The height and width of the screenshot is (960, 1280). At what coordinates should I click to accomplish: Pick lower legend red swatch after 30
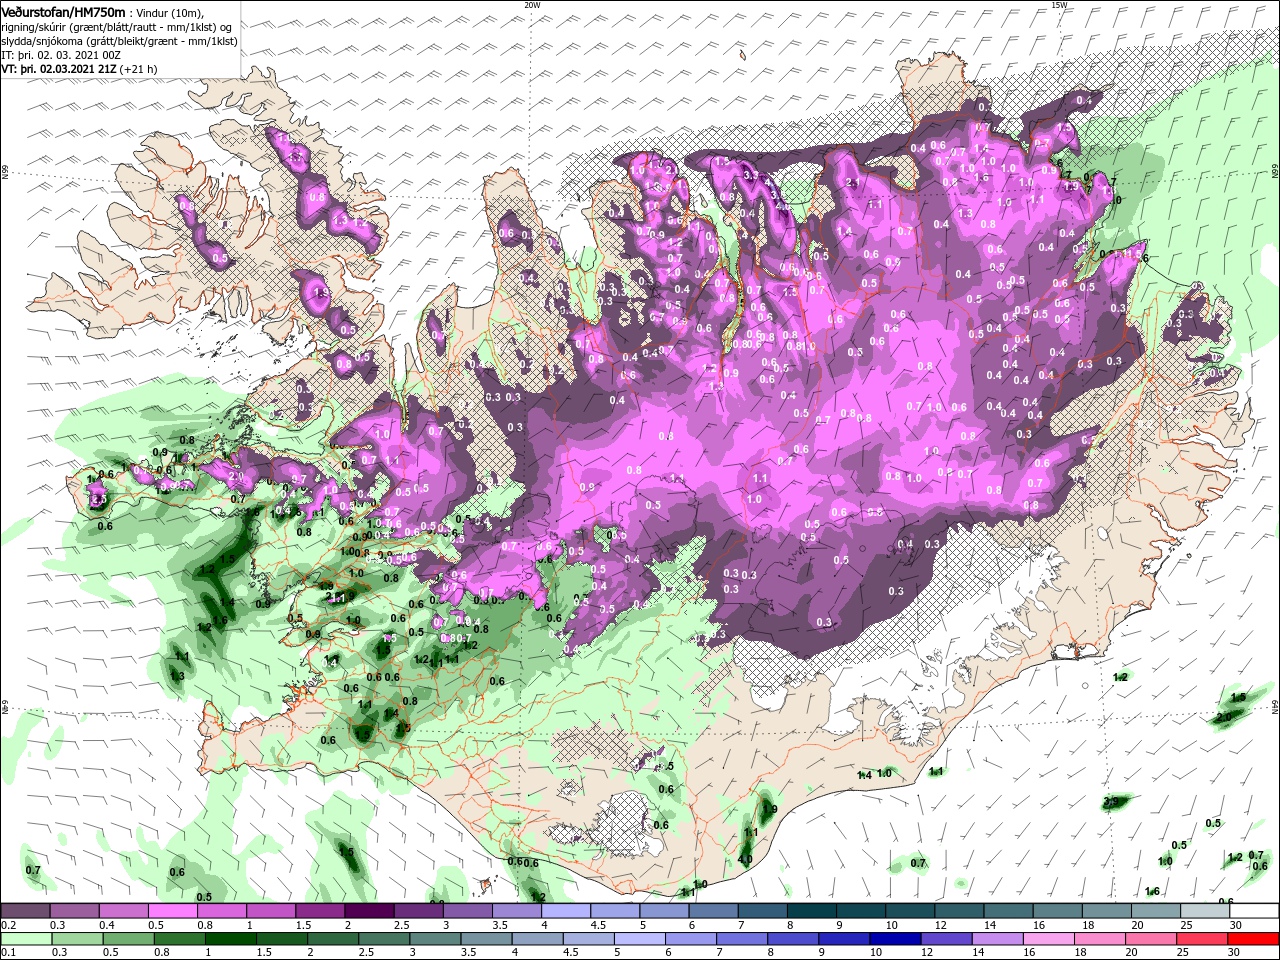click(1253, 939)
